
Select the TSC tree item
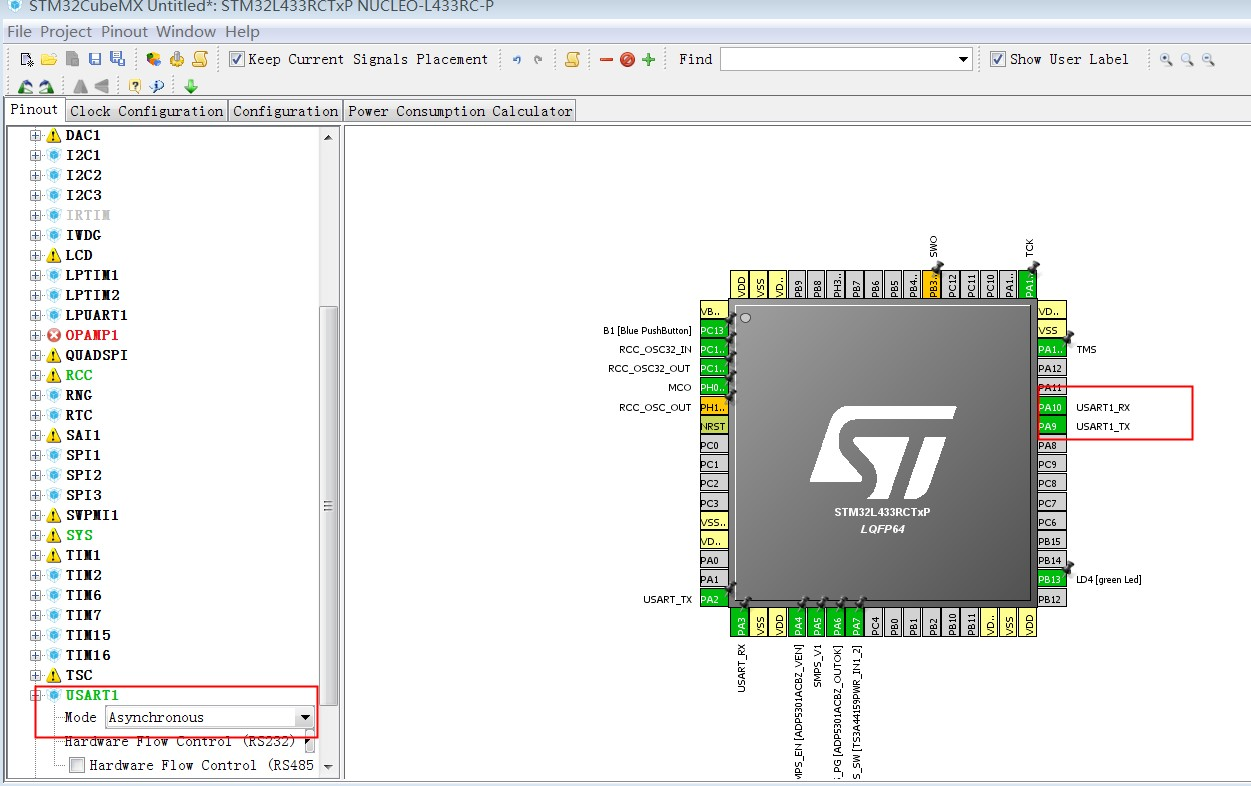pyautogui.click(x=79, y=675)
